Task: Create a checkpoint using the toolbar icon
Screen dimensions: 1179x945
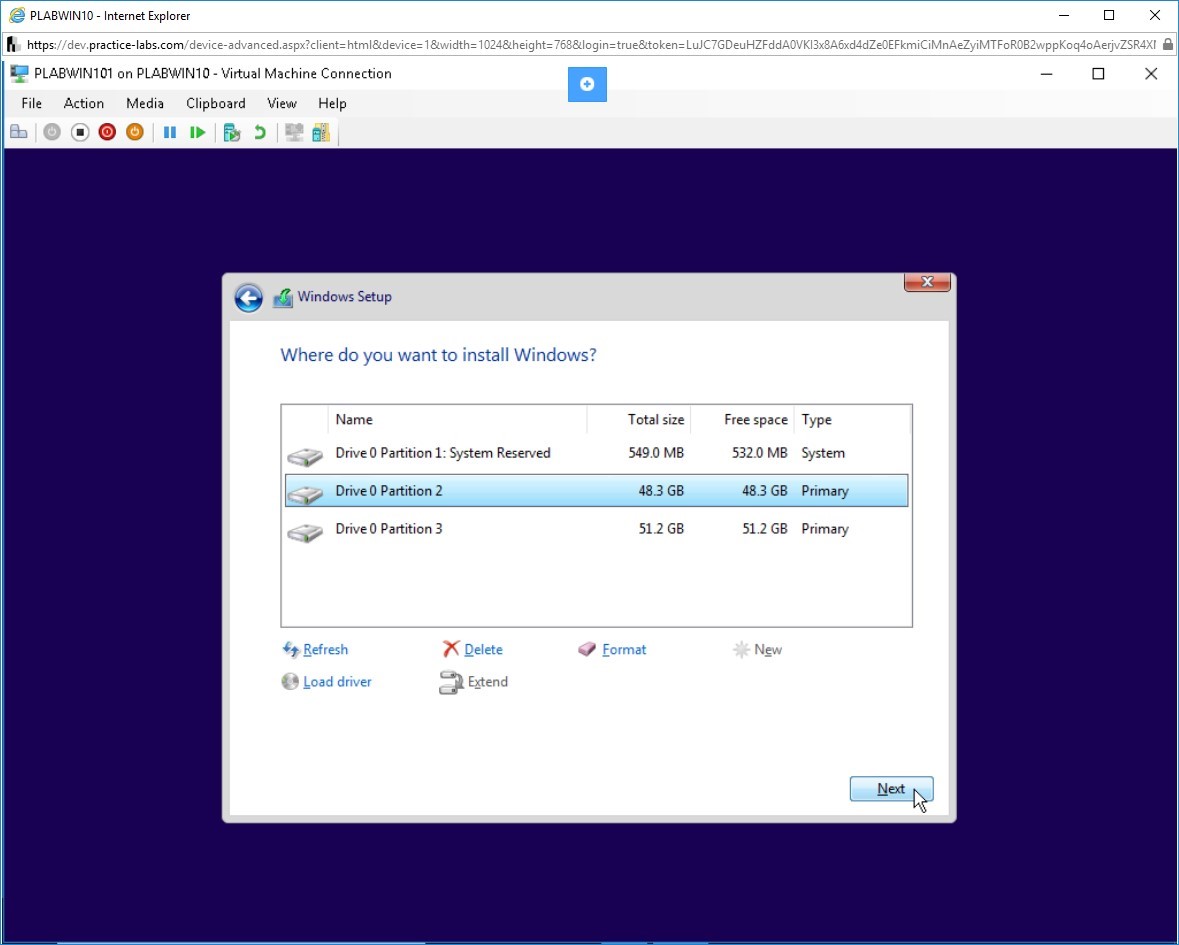Action: (x=232, y=132)
